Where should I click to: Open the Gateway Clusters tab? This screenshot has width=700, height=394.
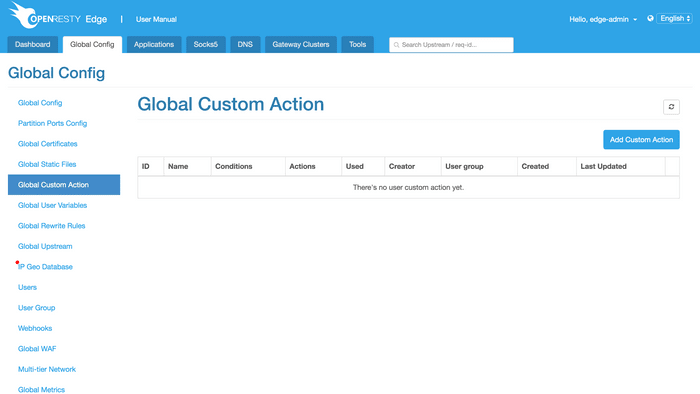[301, 45]
